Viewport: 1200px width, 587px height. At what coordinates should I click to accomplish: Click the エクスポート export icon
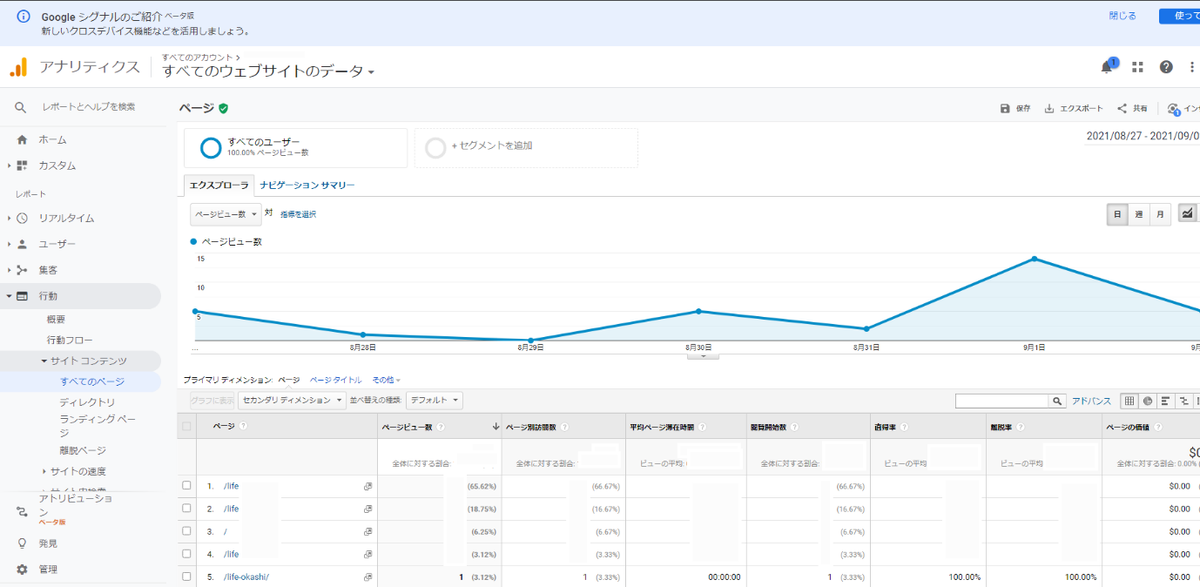pyautogui.click(x=1049, y=108)
